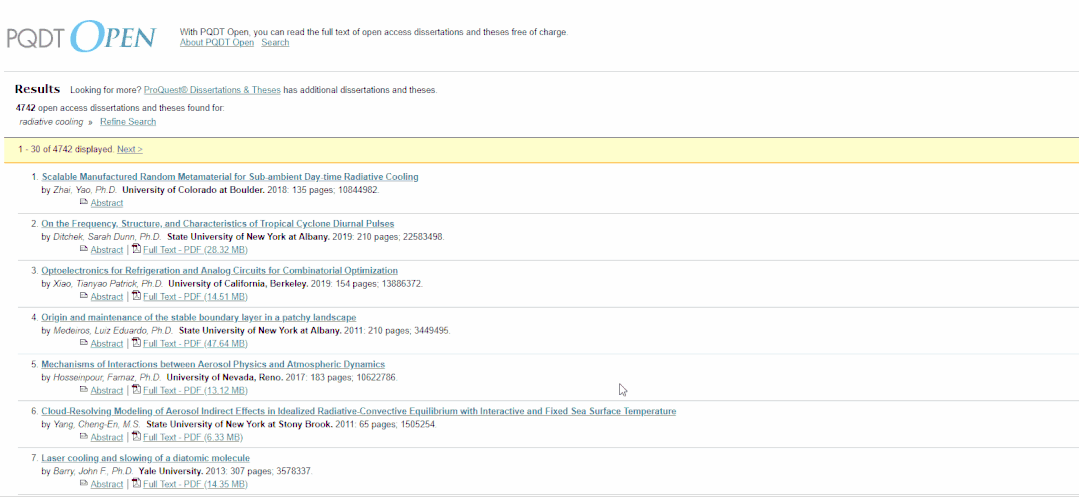Click the PDF icon for Tropical Cyclone Diurnal Pulses
The height and width of the screenshot is (497, 1079).
pyautogui.click(x=137, y=249)
